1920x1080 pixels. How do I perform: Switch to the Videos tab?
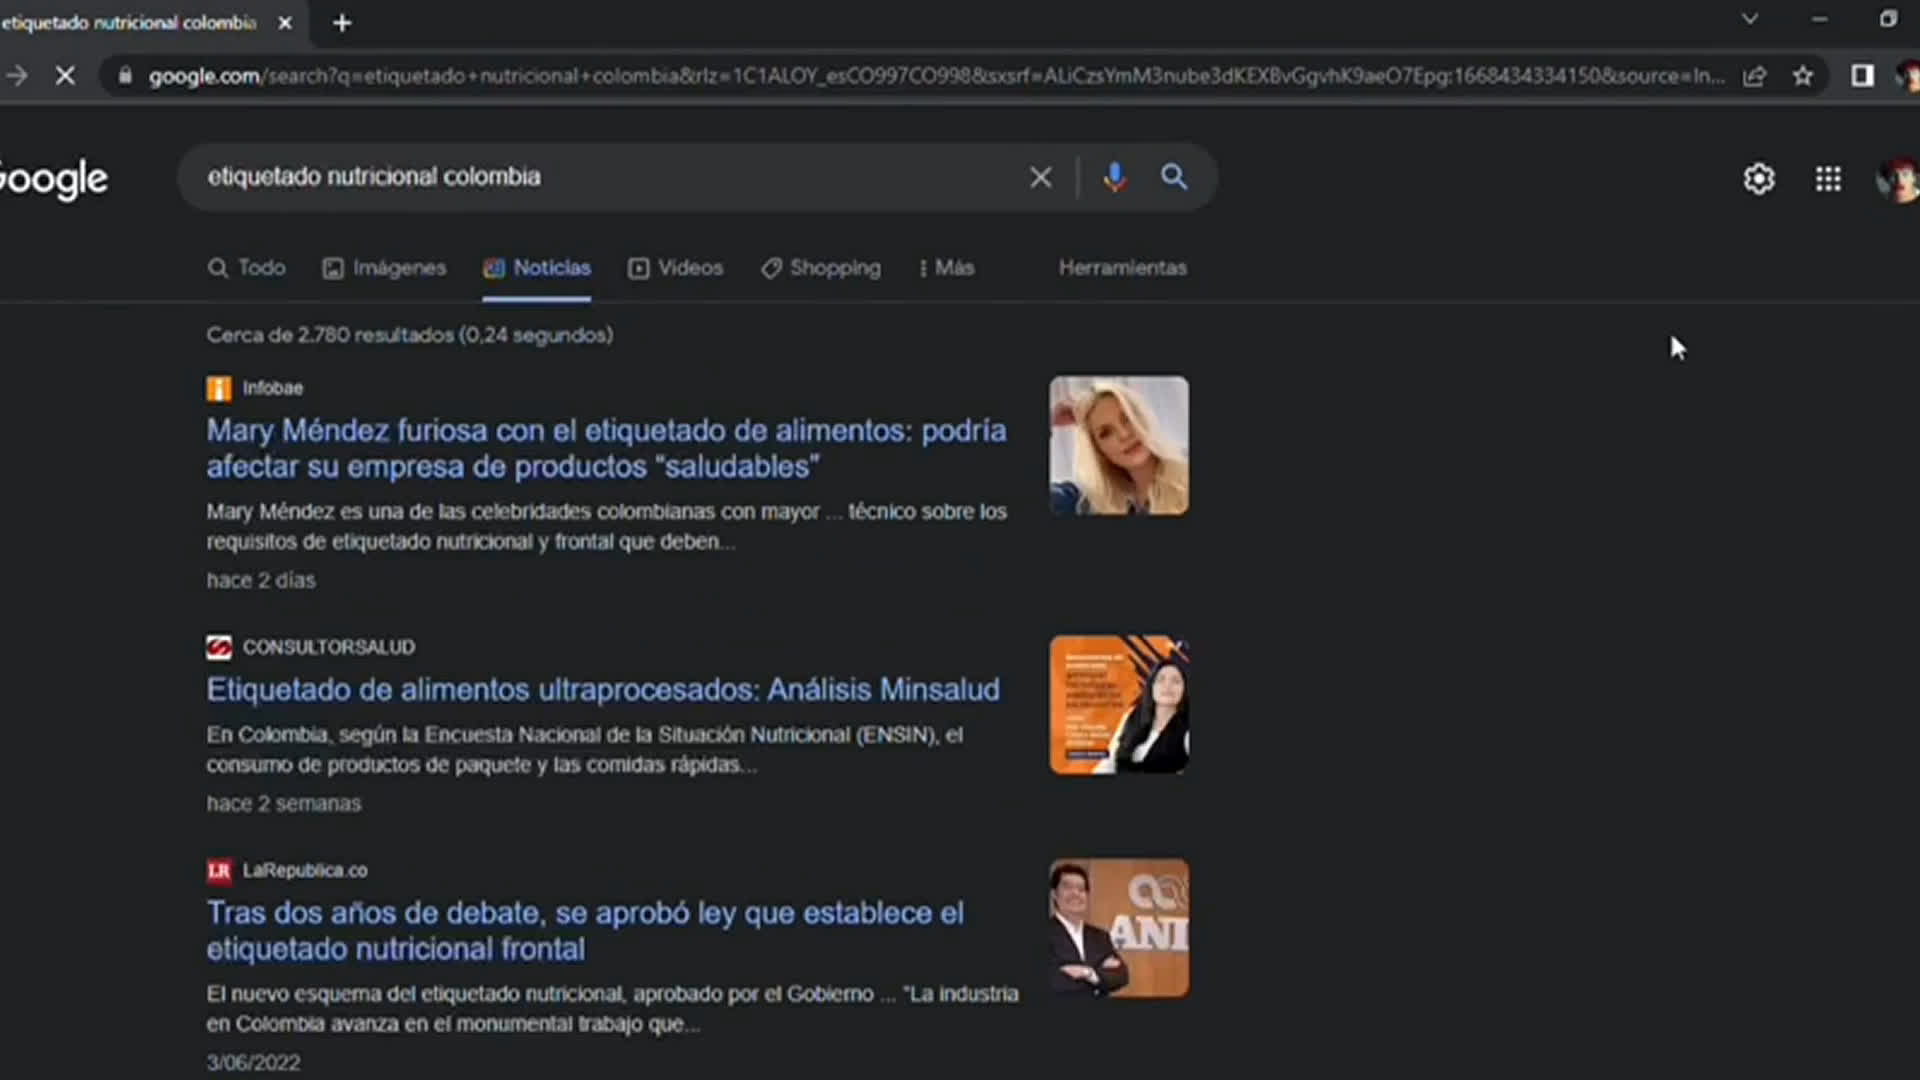tap(676, 268)
